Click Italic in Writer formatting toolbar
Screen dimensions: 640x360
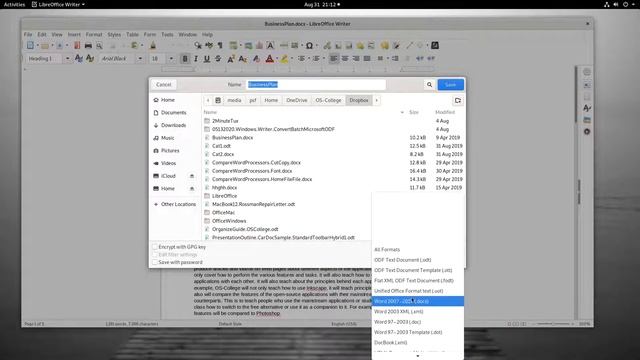196,59
